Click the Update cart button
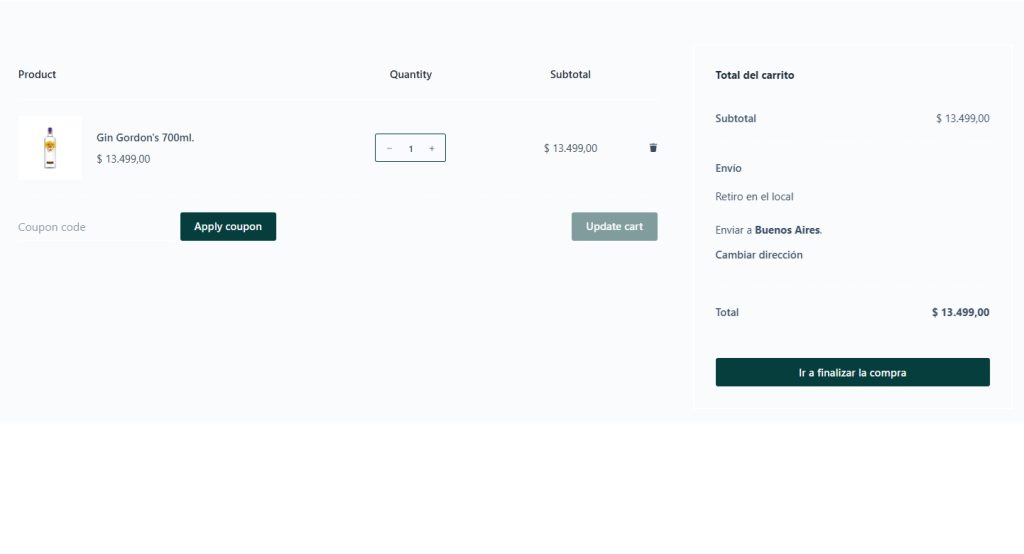1024x554 pixels. point(614,227)
